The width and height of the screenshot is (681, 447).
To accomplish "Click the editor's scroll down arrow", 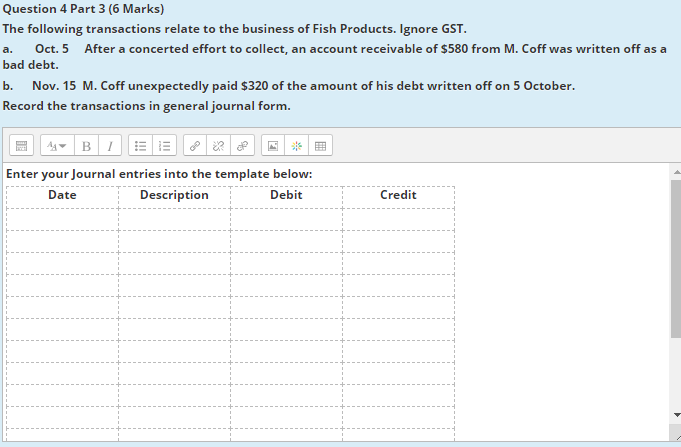I will coord(676,415).
